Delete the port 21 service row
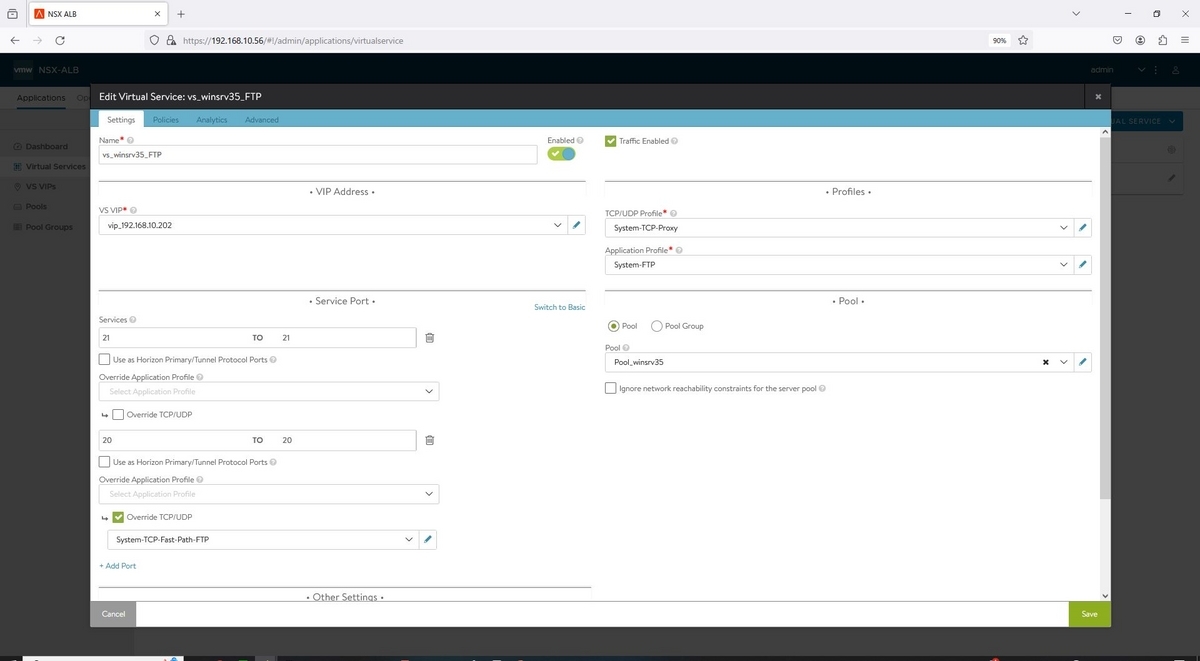The image size is (1200, 661). [430, 338]
